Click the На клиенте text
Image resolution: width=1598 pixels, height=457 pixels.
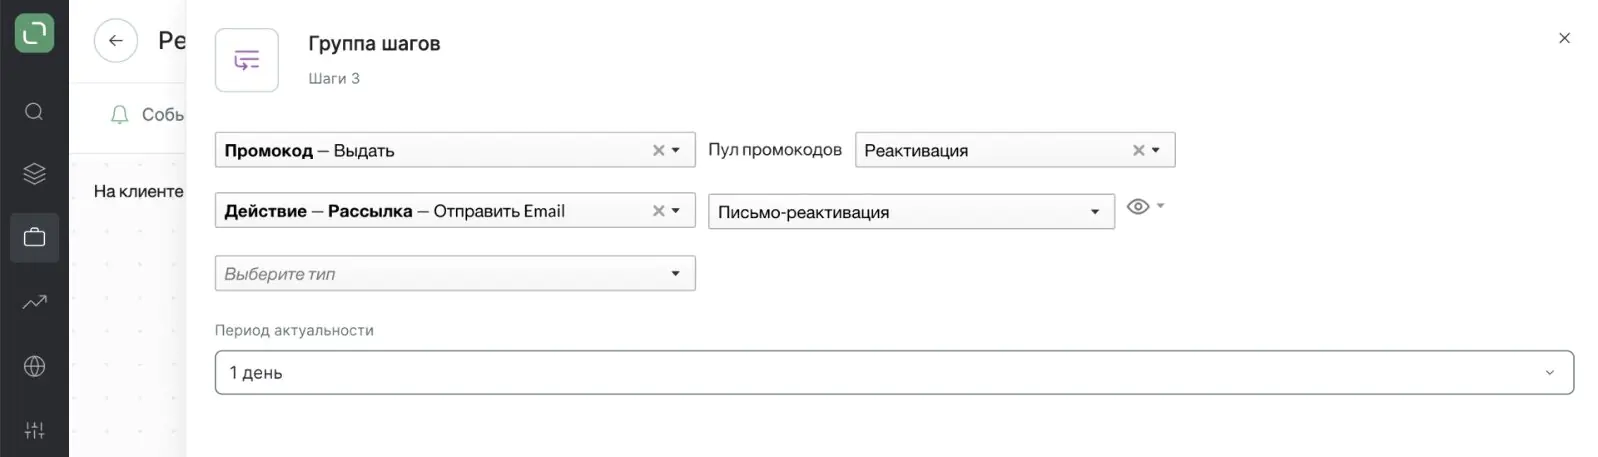coord(139,191)
